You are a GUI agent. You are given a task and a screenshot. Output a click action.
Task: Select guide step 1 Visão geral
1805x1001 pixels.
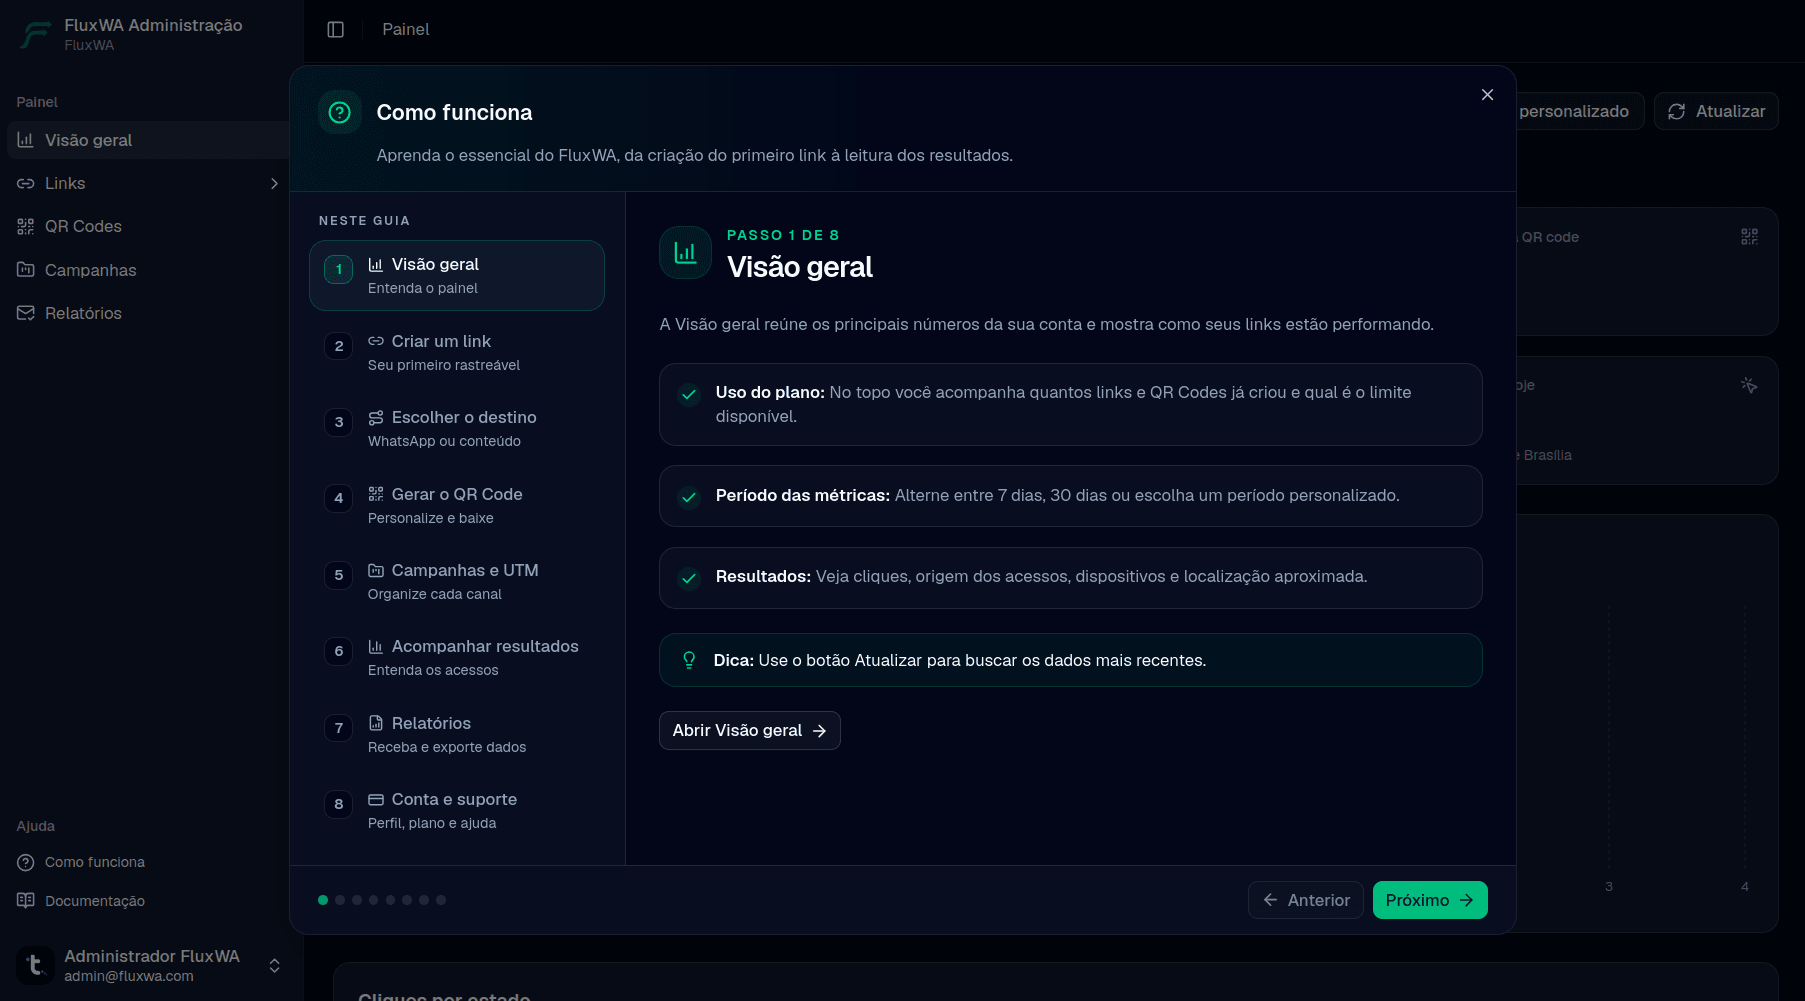pos(457,275)
